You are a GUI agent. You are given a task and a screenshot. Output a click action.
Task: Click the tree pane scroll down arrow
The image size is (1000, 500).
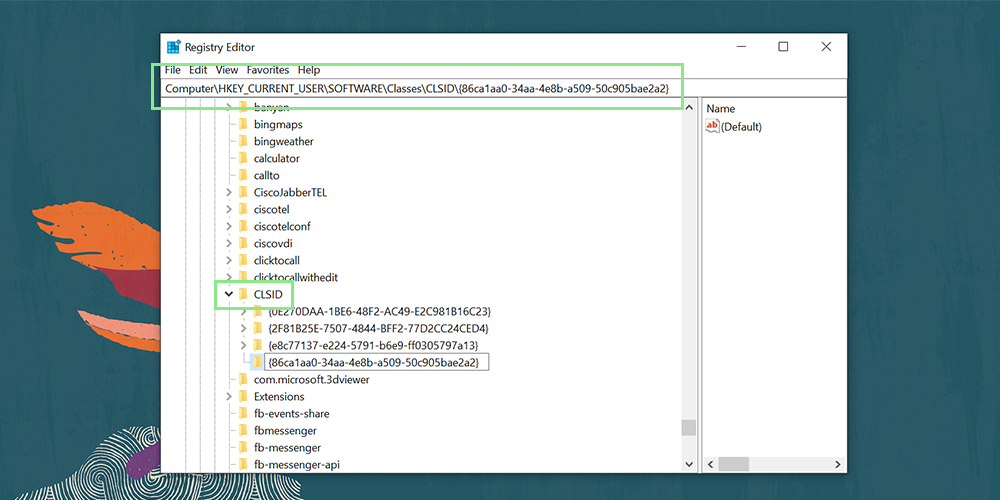(688, 464)
